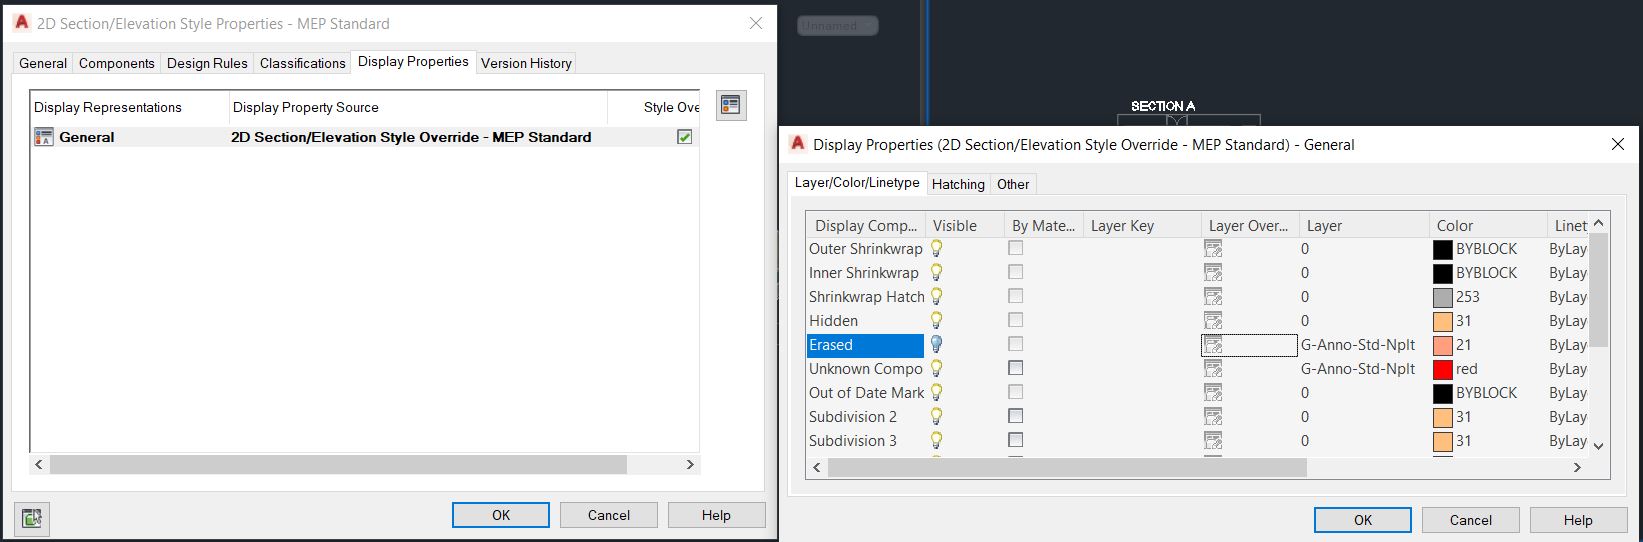This screenshot has height=542, width=1643.
Task: Click Layer Overrides icon for Subdivision 3
Action: tap(1213, 441)
